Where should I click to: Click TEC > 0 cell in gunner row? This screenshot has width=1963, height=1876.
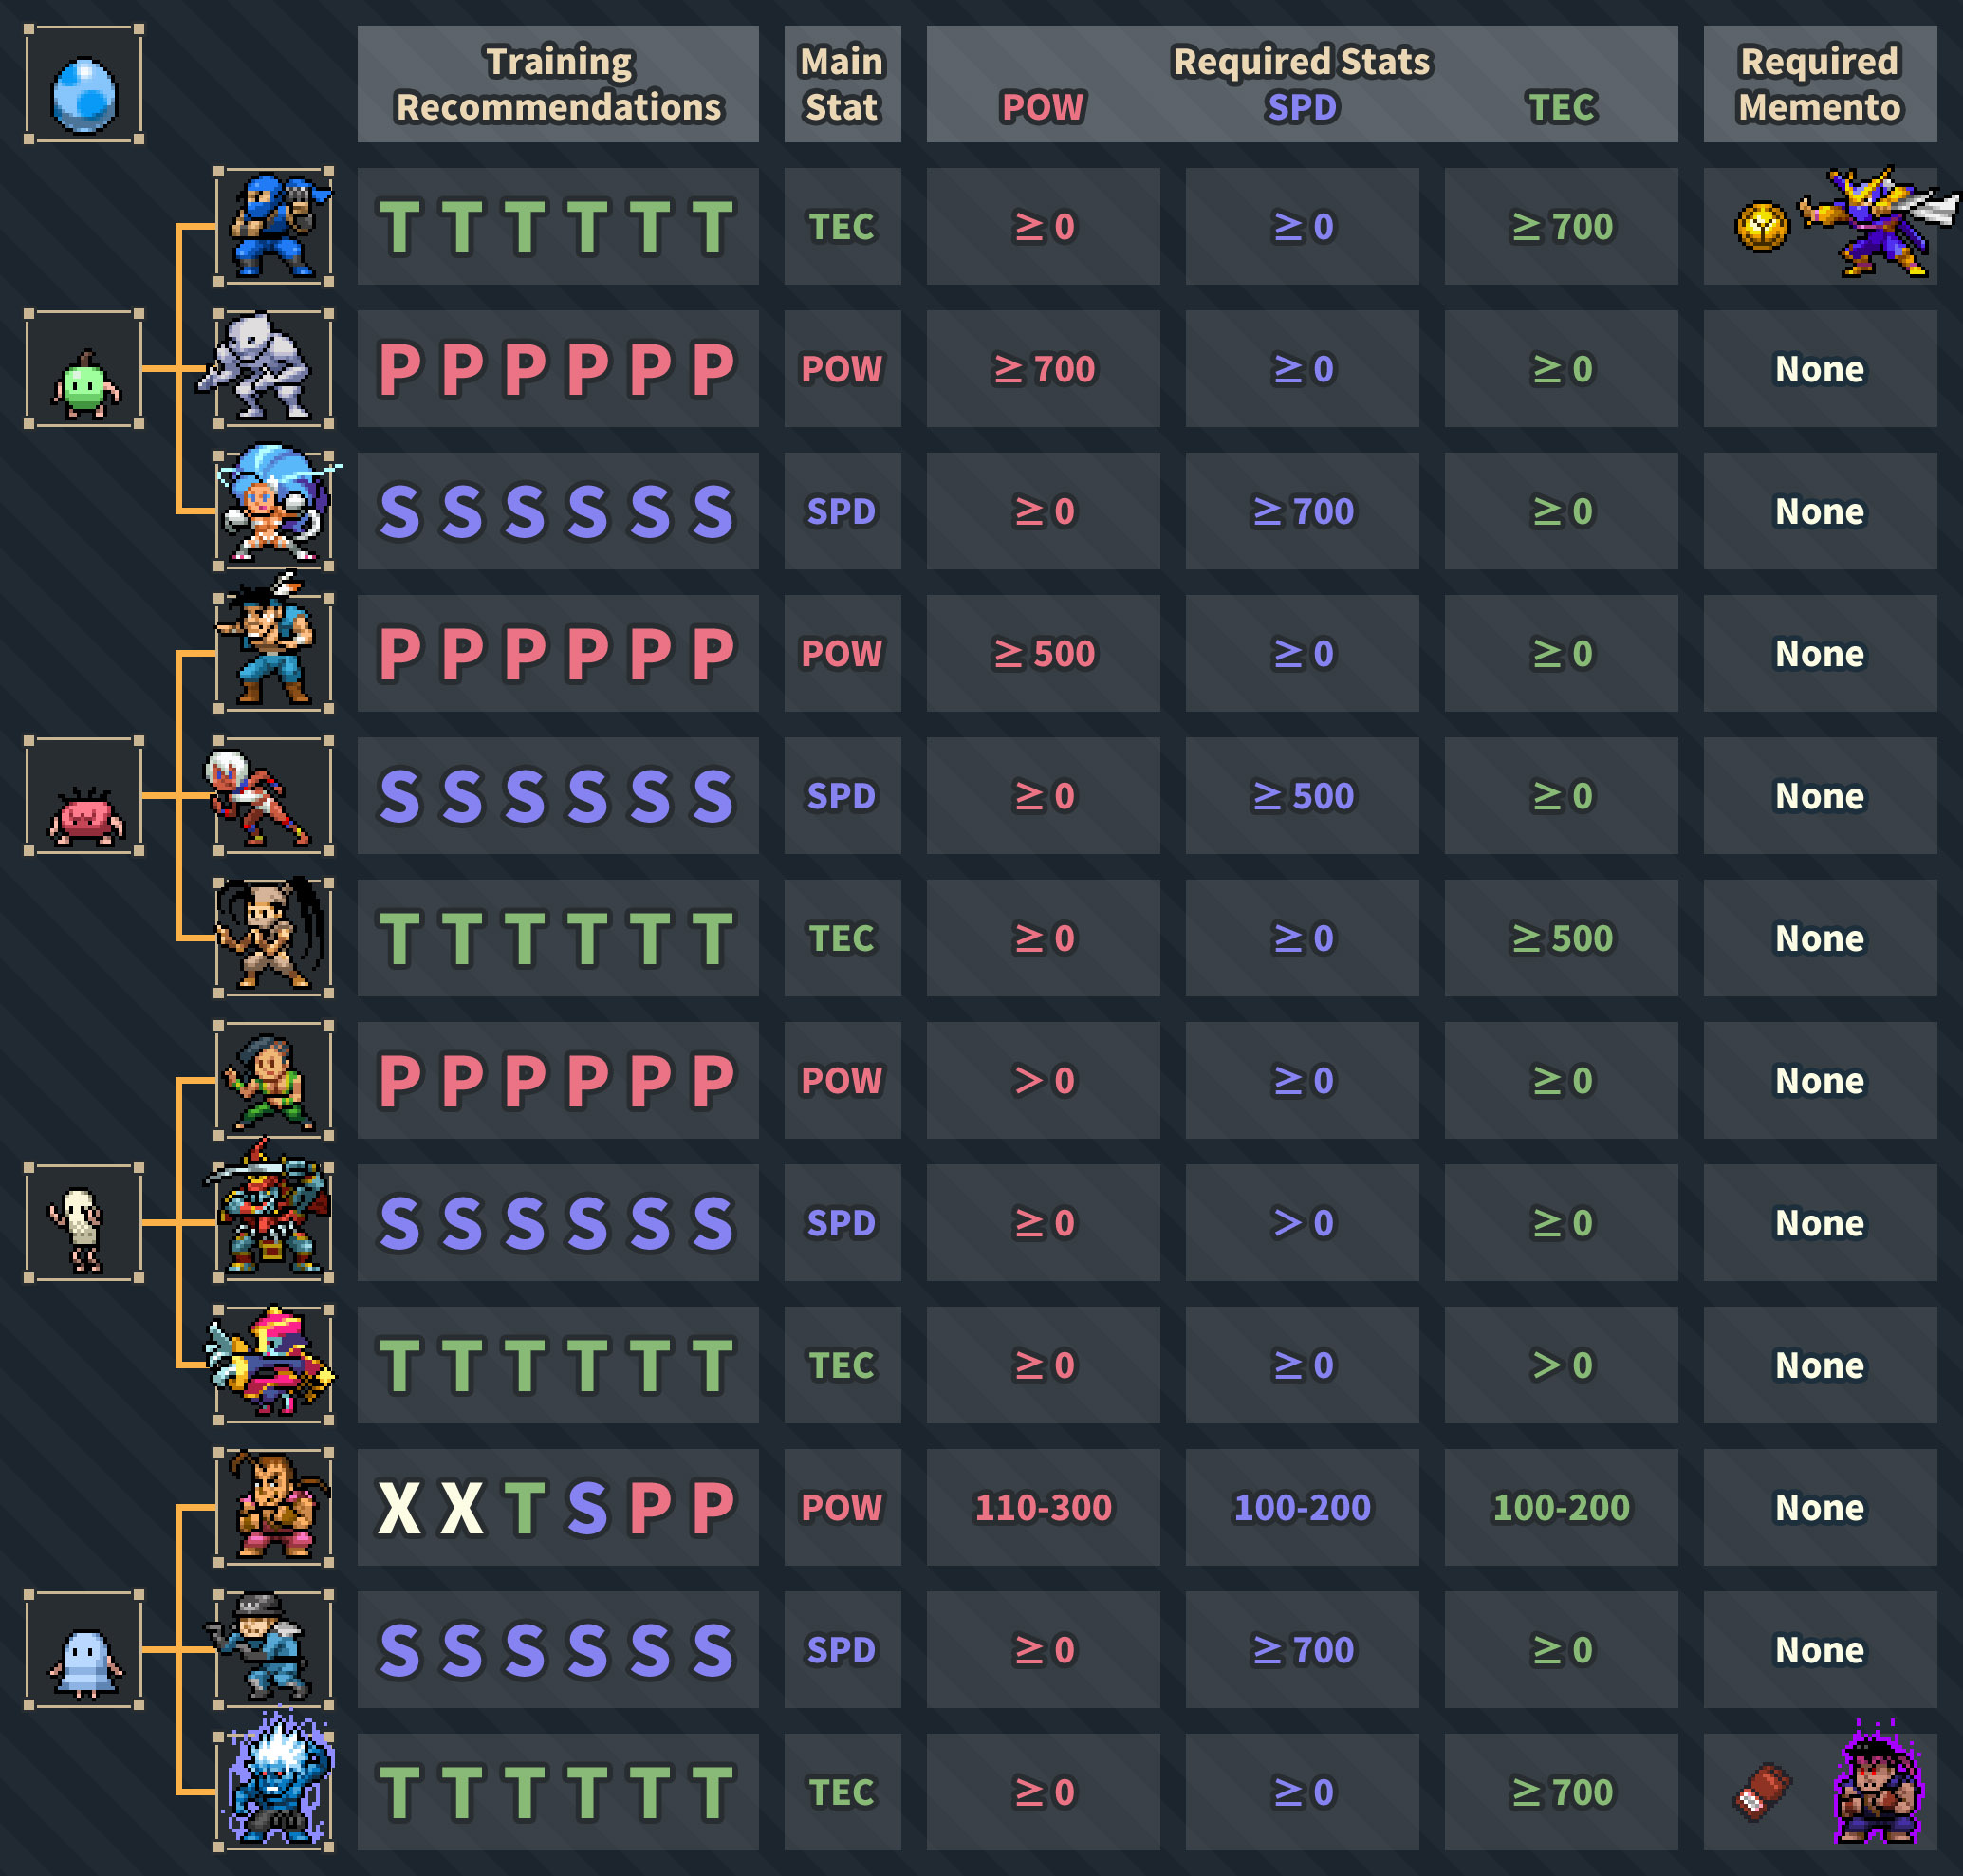point(1561,1365)
